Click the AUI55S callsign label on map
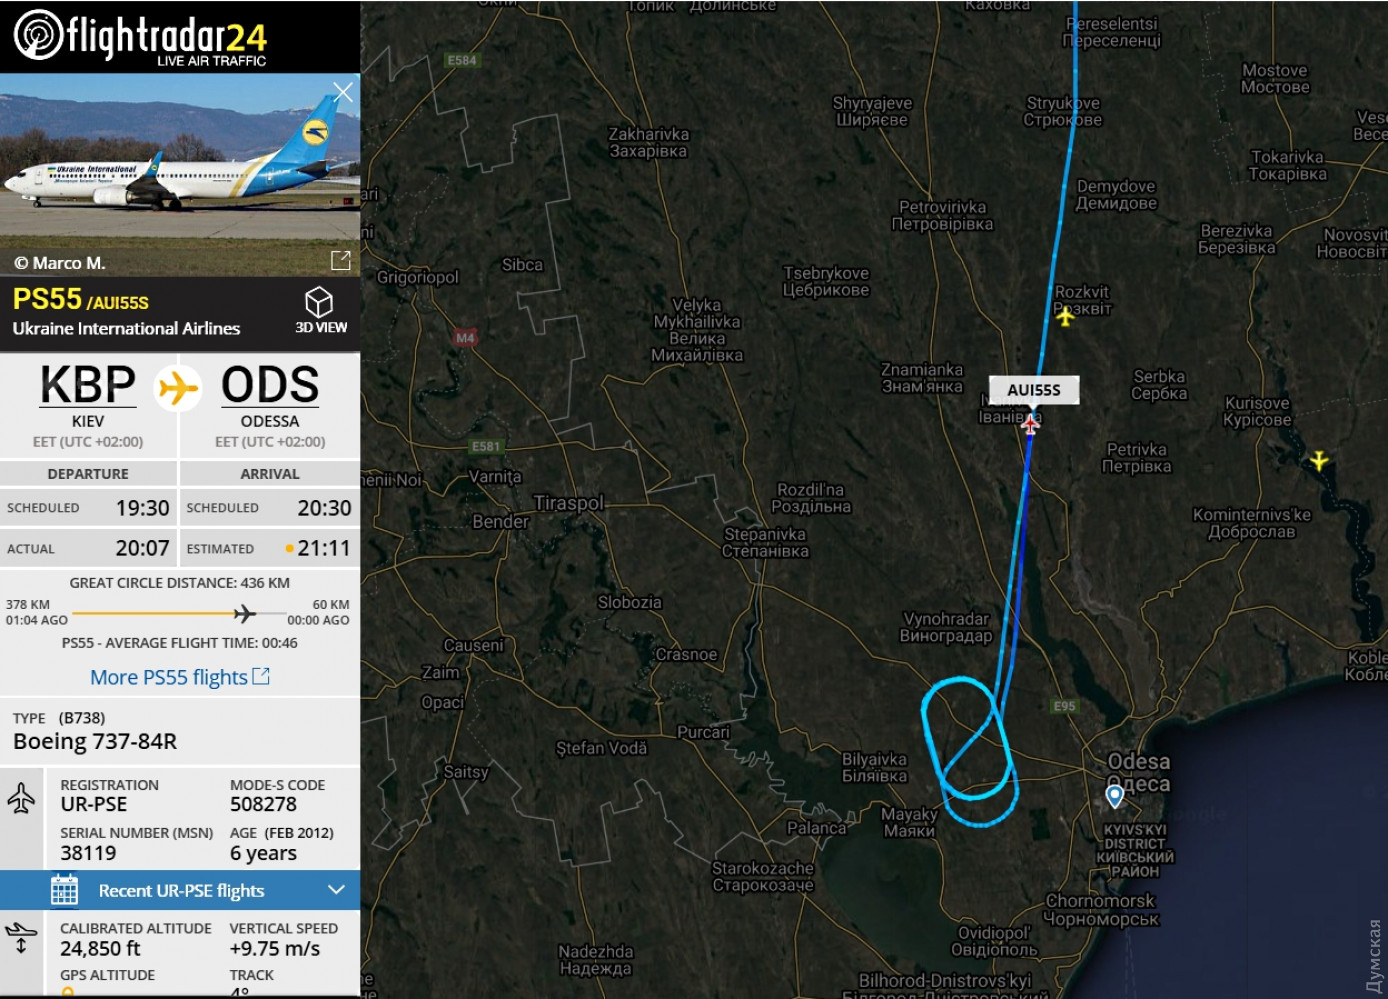The image size is (1388, 999). 1034,390
